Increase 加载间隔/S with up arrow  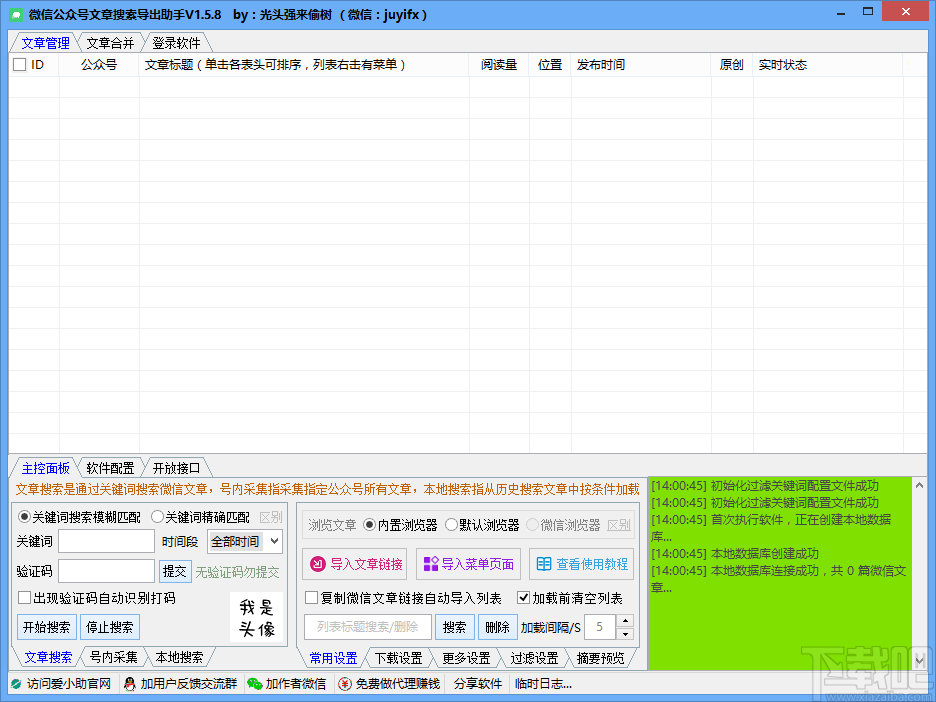pyautogui.click(x=624, y=621)
